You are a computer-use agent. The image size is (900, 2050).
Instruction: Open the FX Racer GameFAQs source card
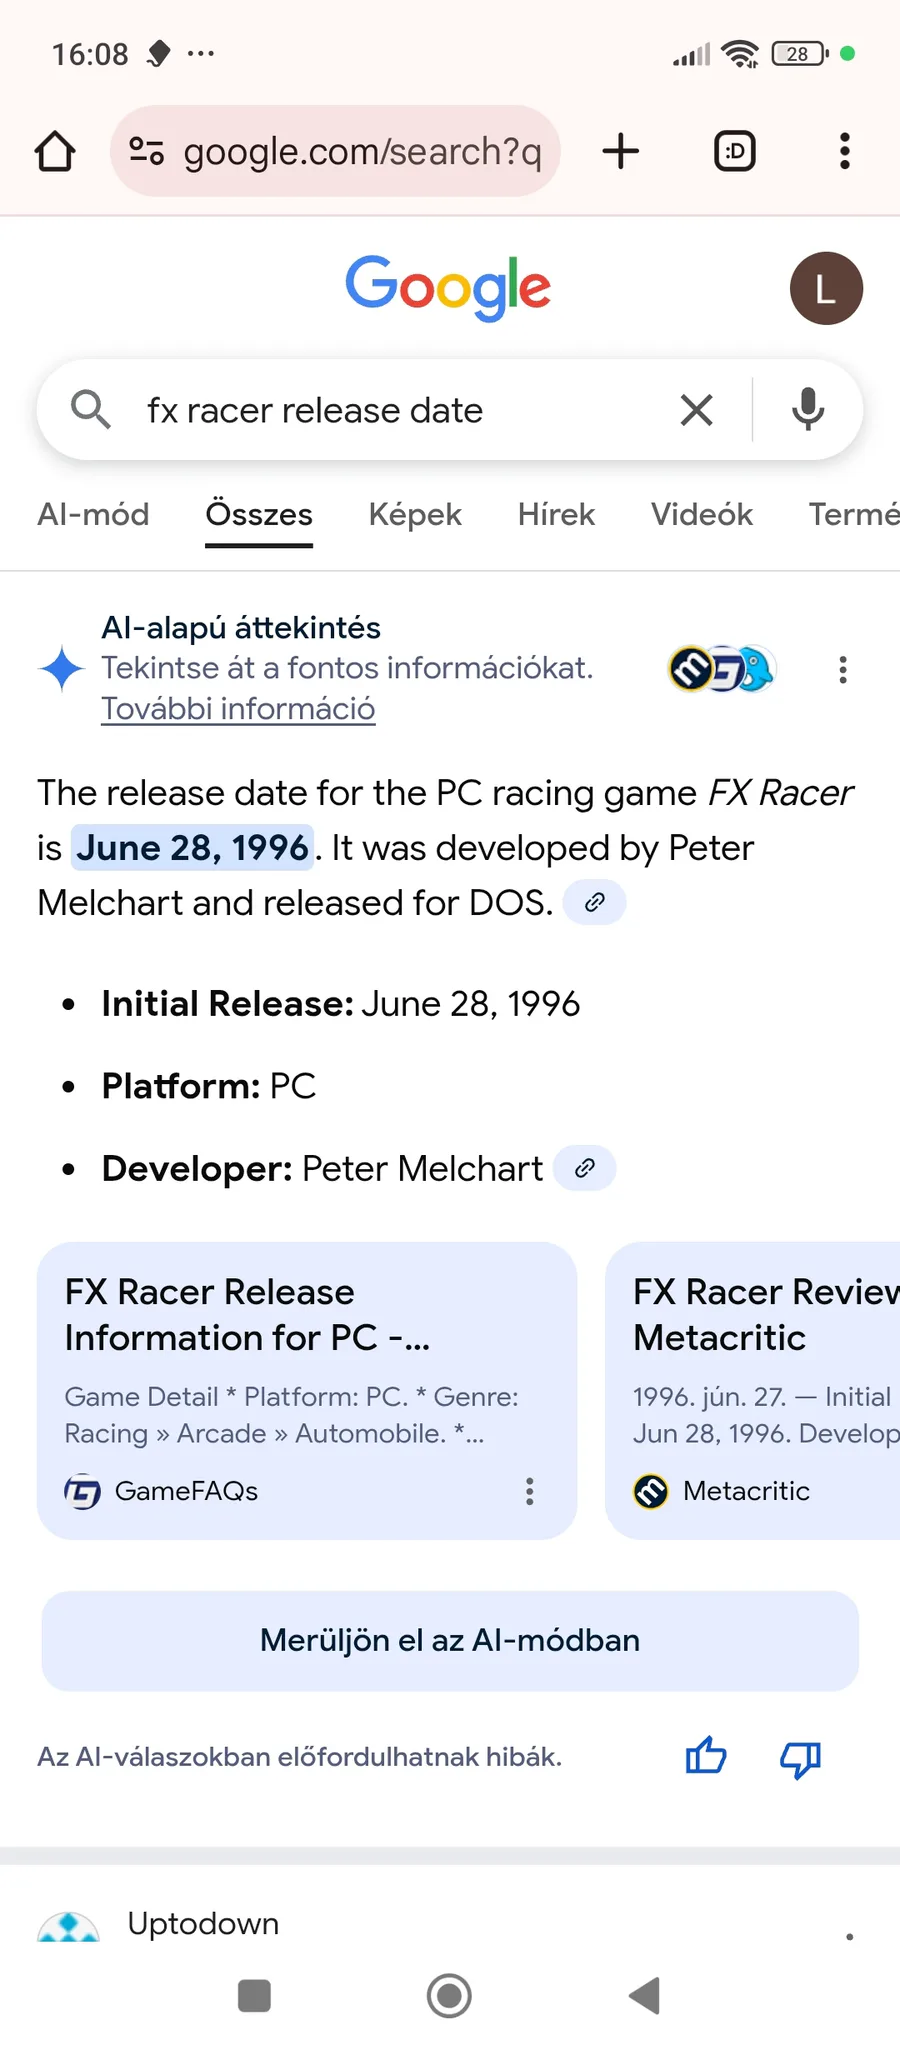290,1360
